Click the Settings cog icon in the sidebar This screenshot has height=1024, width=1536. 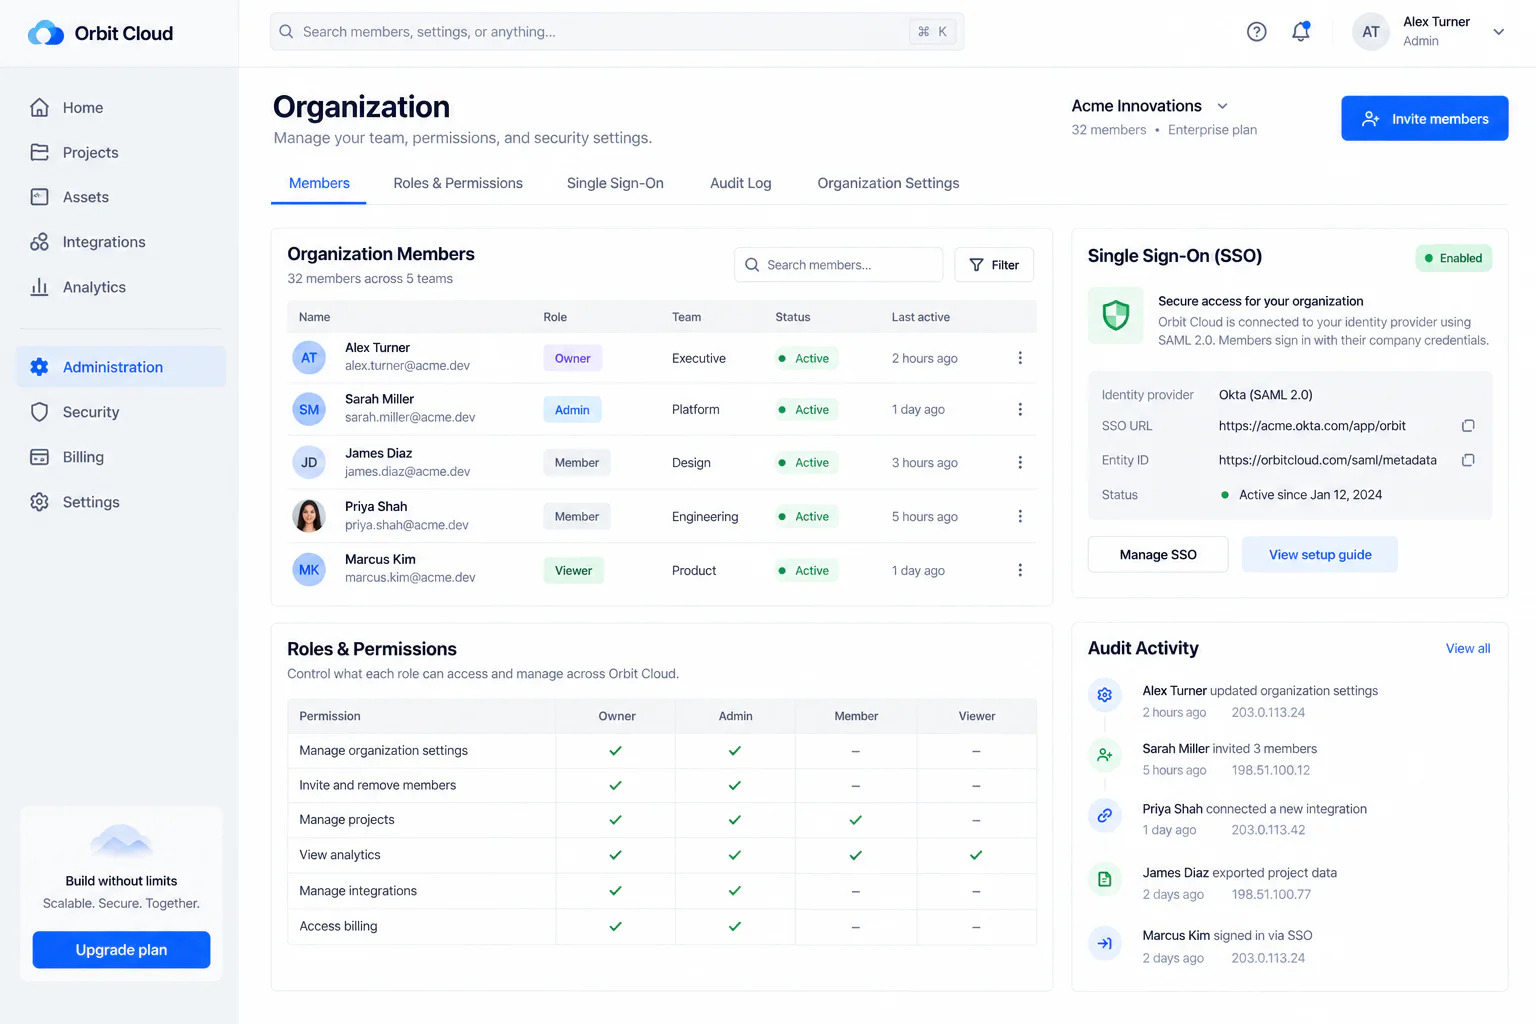[39, 502]
